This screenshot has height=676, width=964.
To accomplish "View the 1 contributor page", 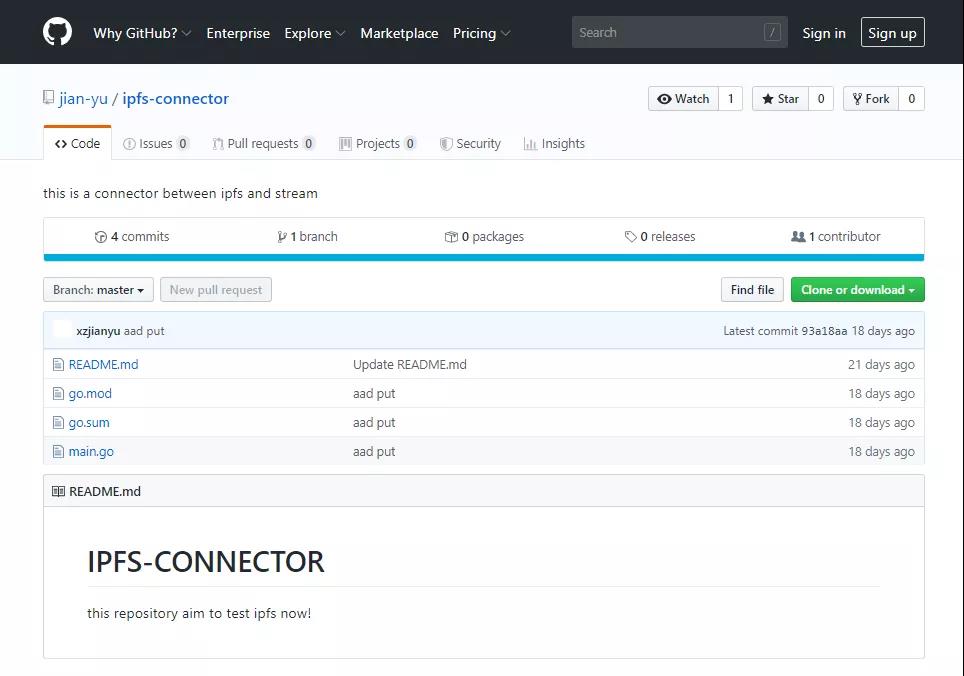I will click(x=836, y=237).
